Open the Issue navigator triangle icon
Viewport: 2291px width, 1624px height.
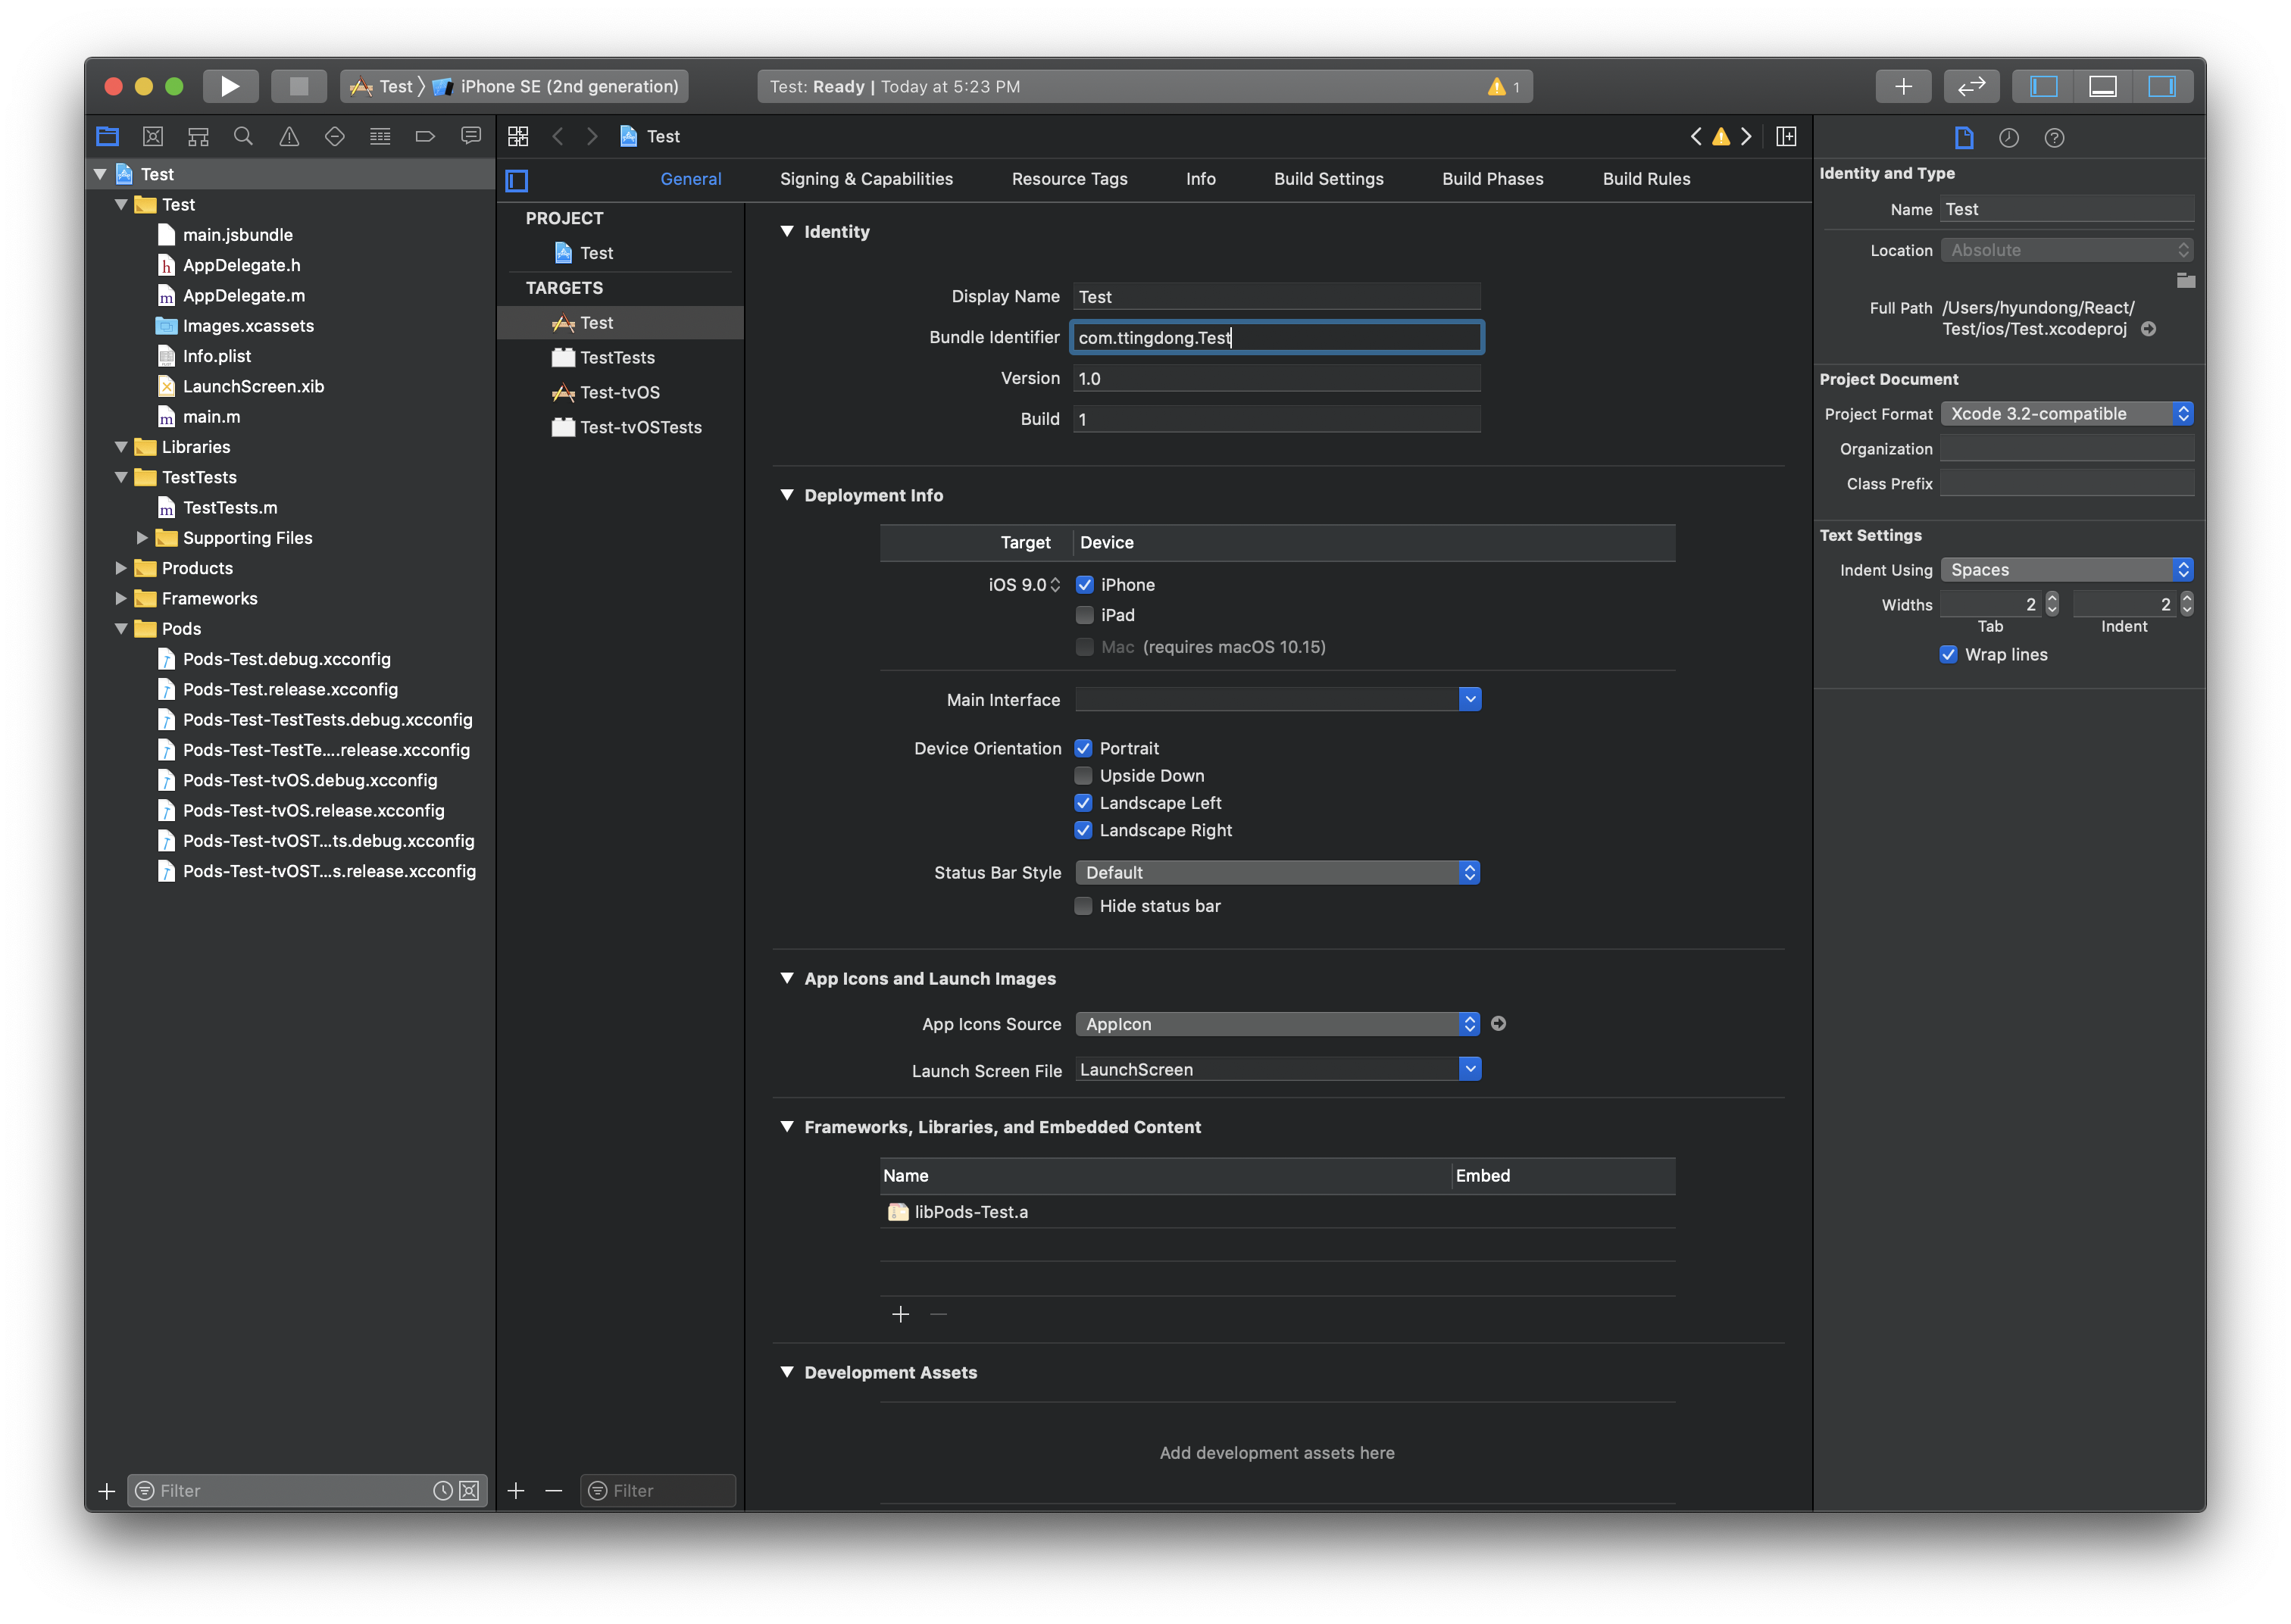pos(289,136)
